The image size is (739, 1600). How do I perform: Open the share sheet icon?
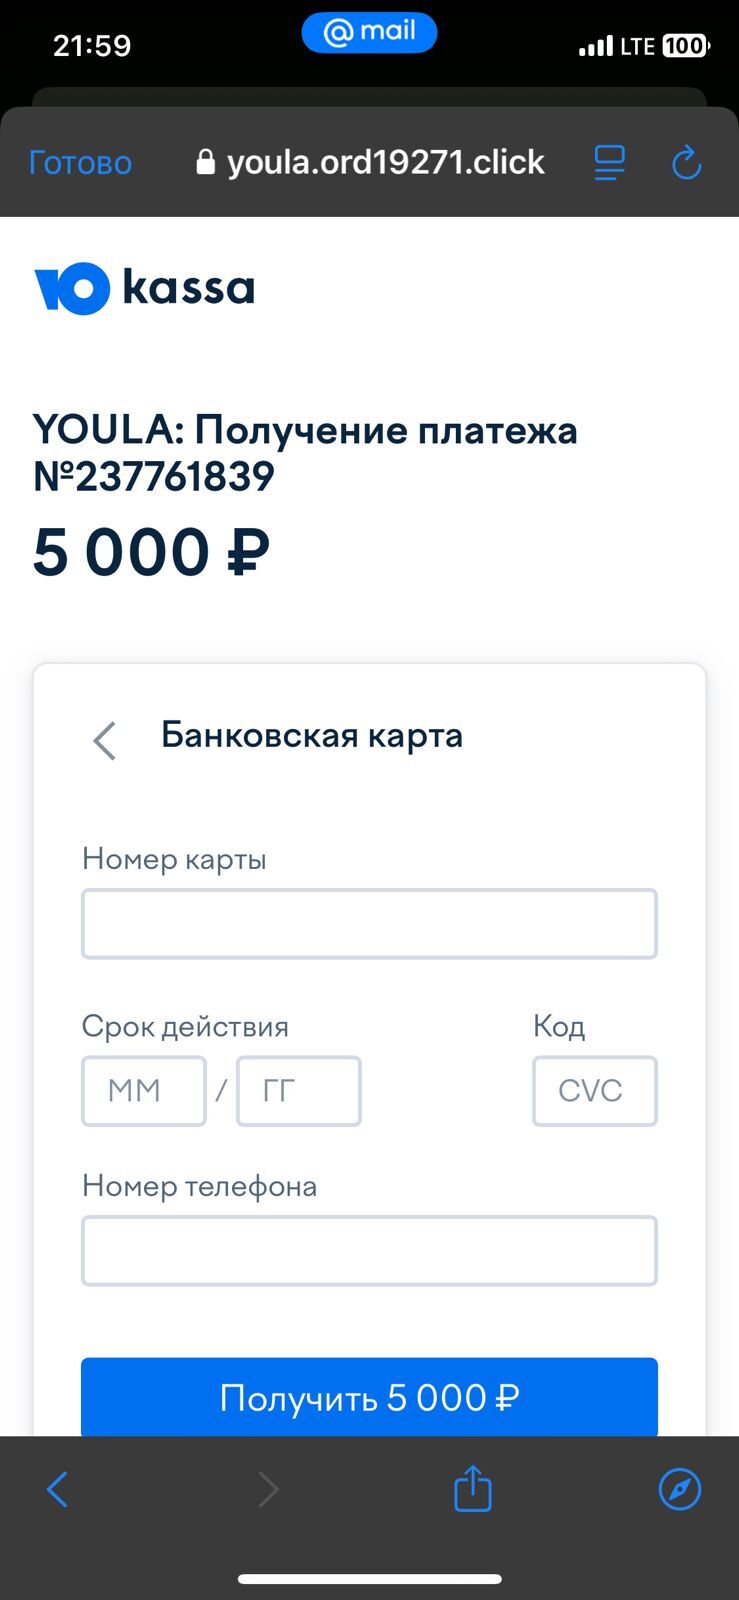click(x=473, y=1488)
